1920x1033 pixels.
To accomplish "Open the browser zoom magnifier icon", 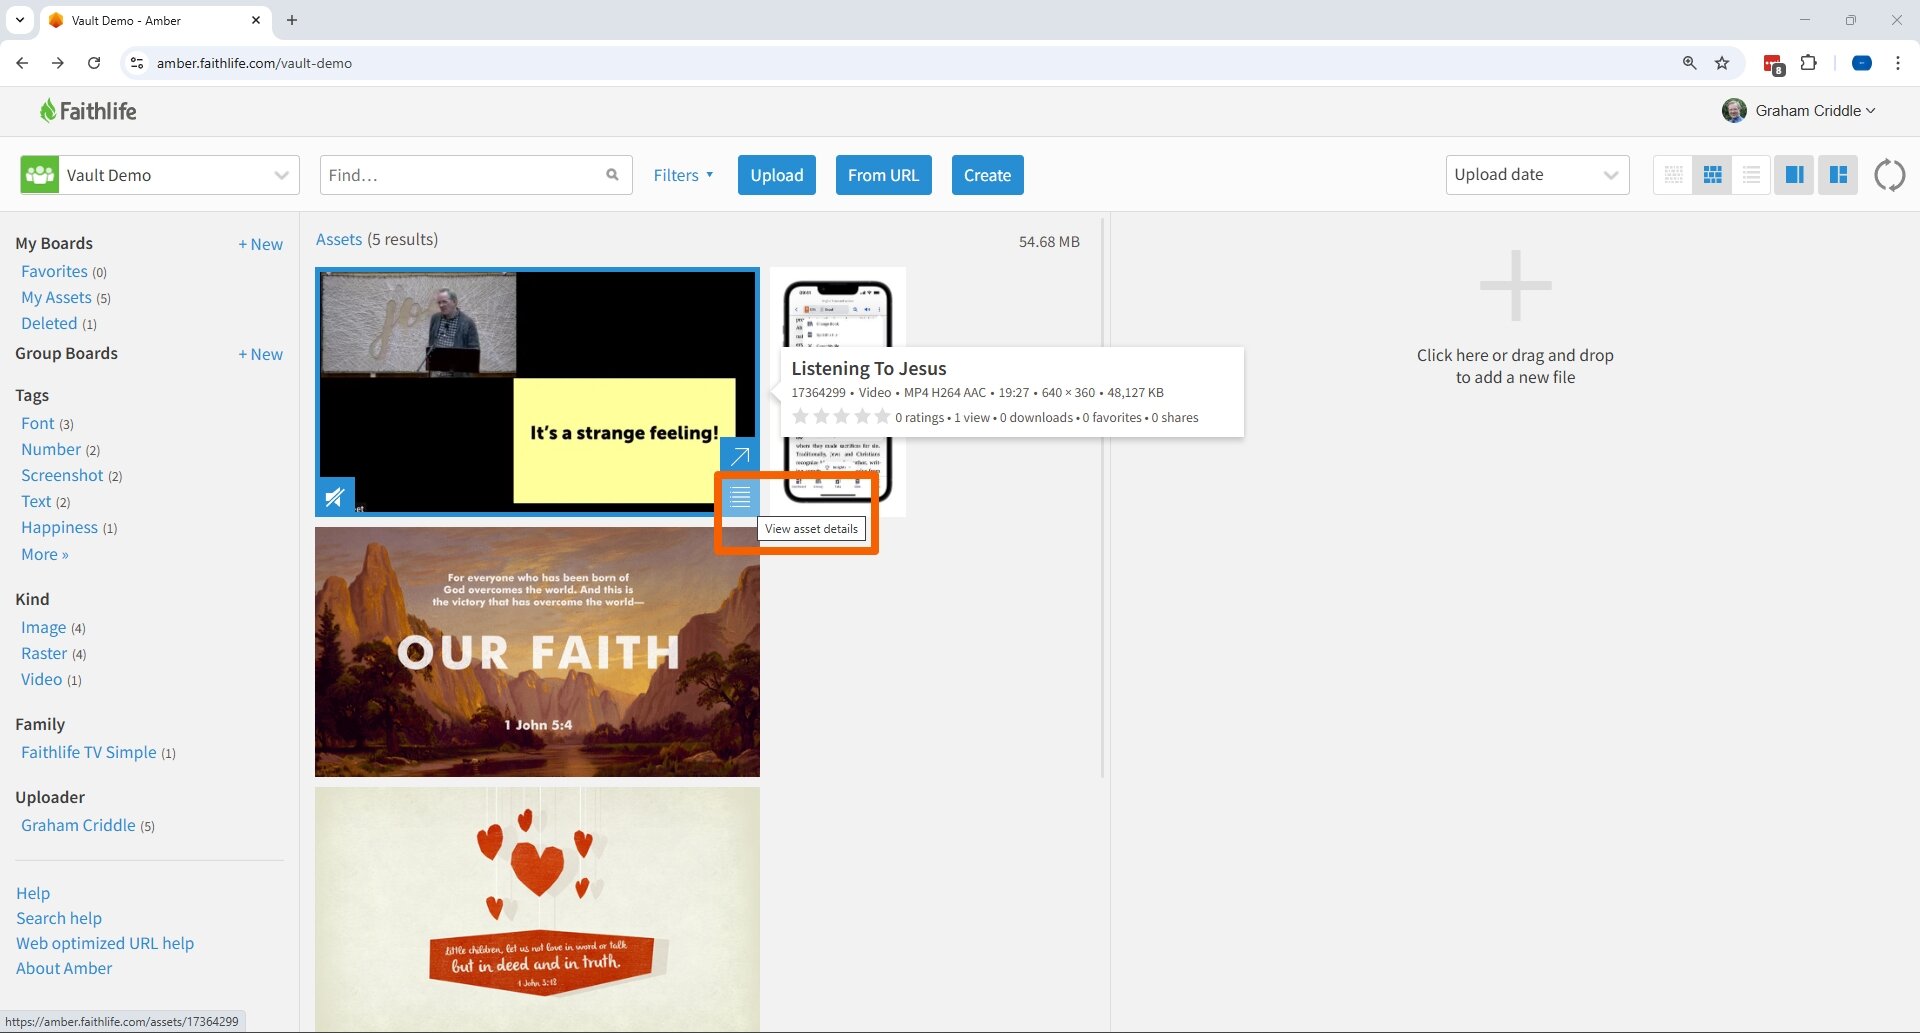I will [x=1689, y=63].
